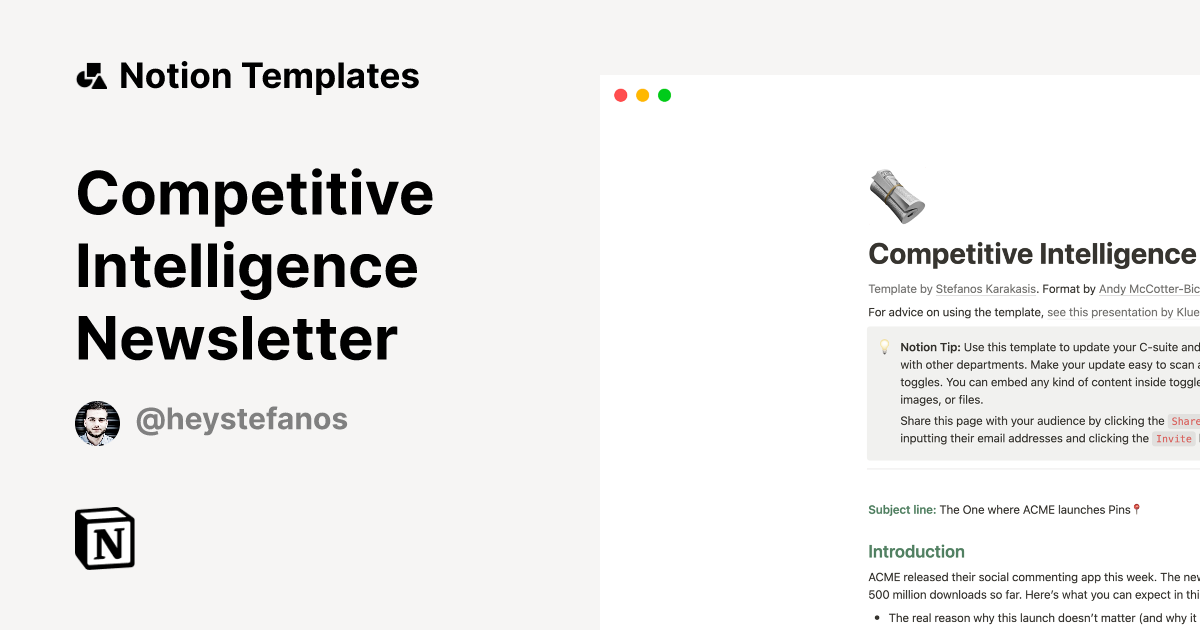
Task: Click the lightbulb icon in the Notion Tip callout
Action: click(x=884, y=347)
